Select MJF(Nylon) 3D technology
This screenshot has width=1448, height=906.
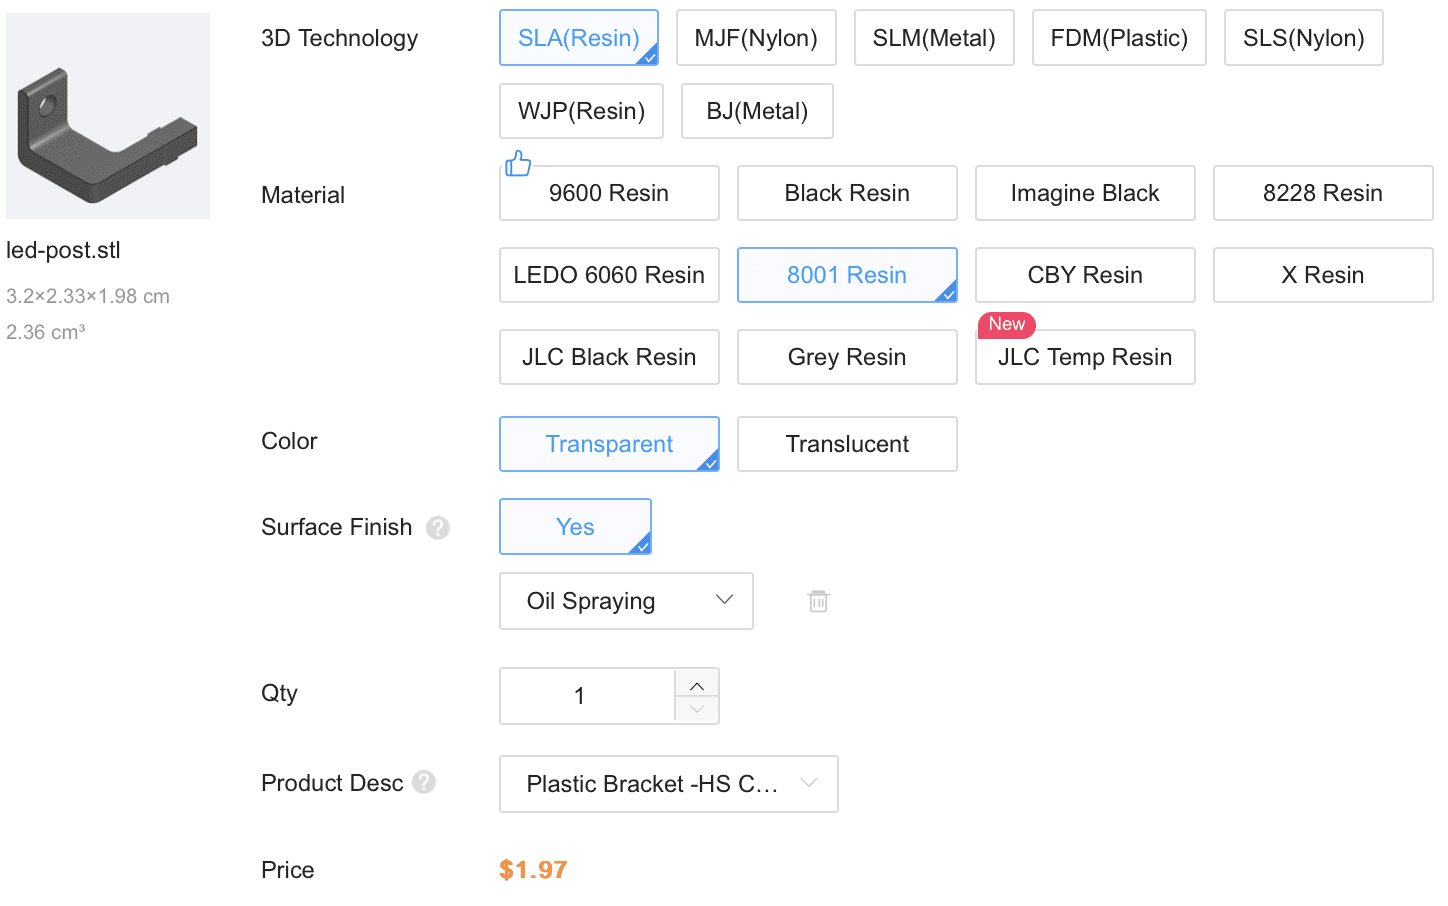click(x=756, y=38)
